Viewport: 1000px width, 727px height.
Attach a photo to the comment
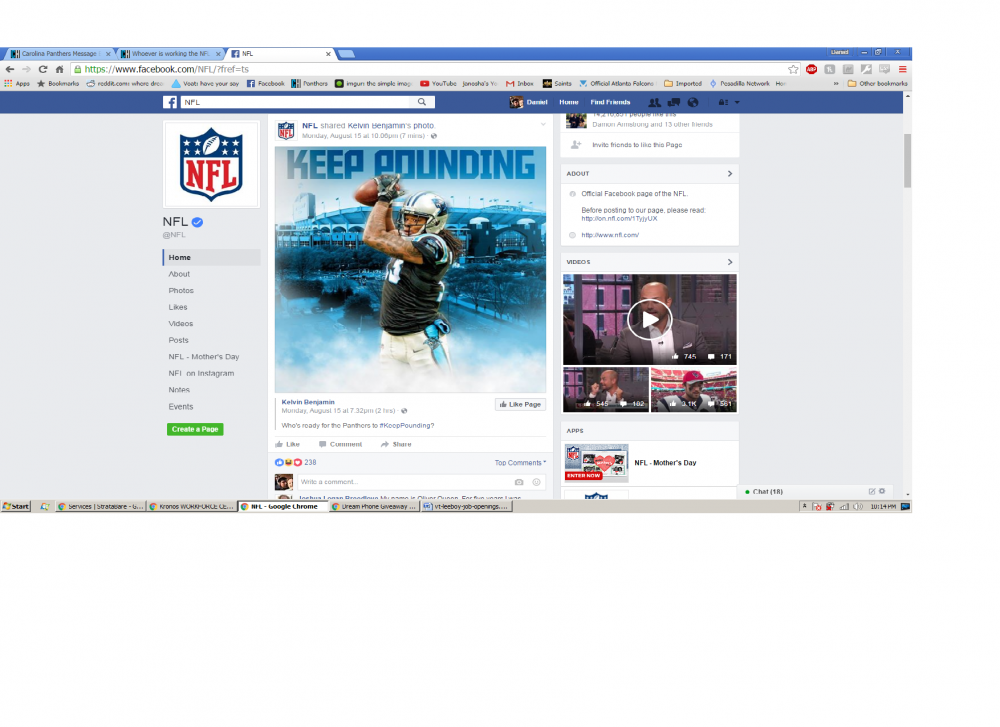pos(519,482)
